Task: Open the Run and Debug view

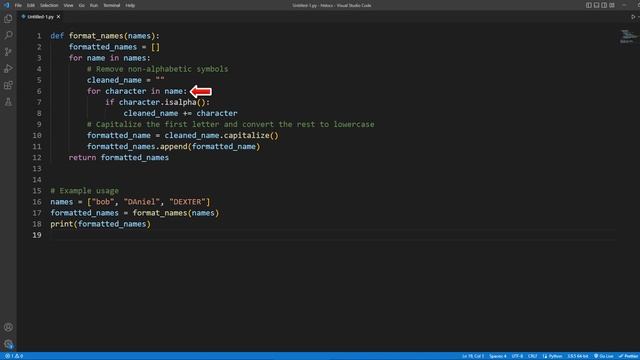Action: click(x=8, y=69)
